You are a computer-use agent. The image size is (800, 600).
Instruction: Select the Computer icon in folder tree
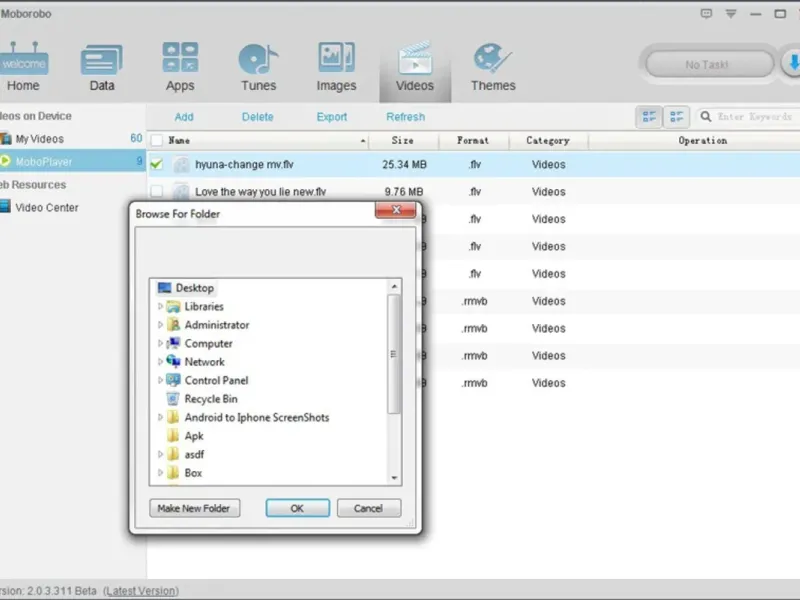click(x=173, y=343)
